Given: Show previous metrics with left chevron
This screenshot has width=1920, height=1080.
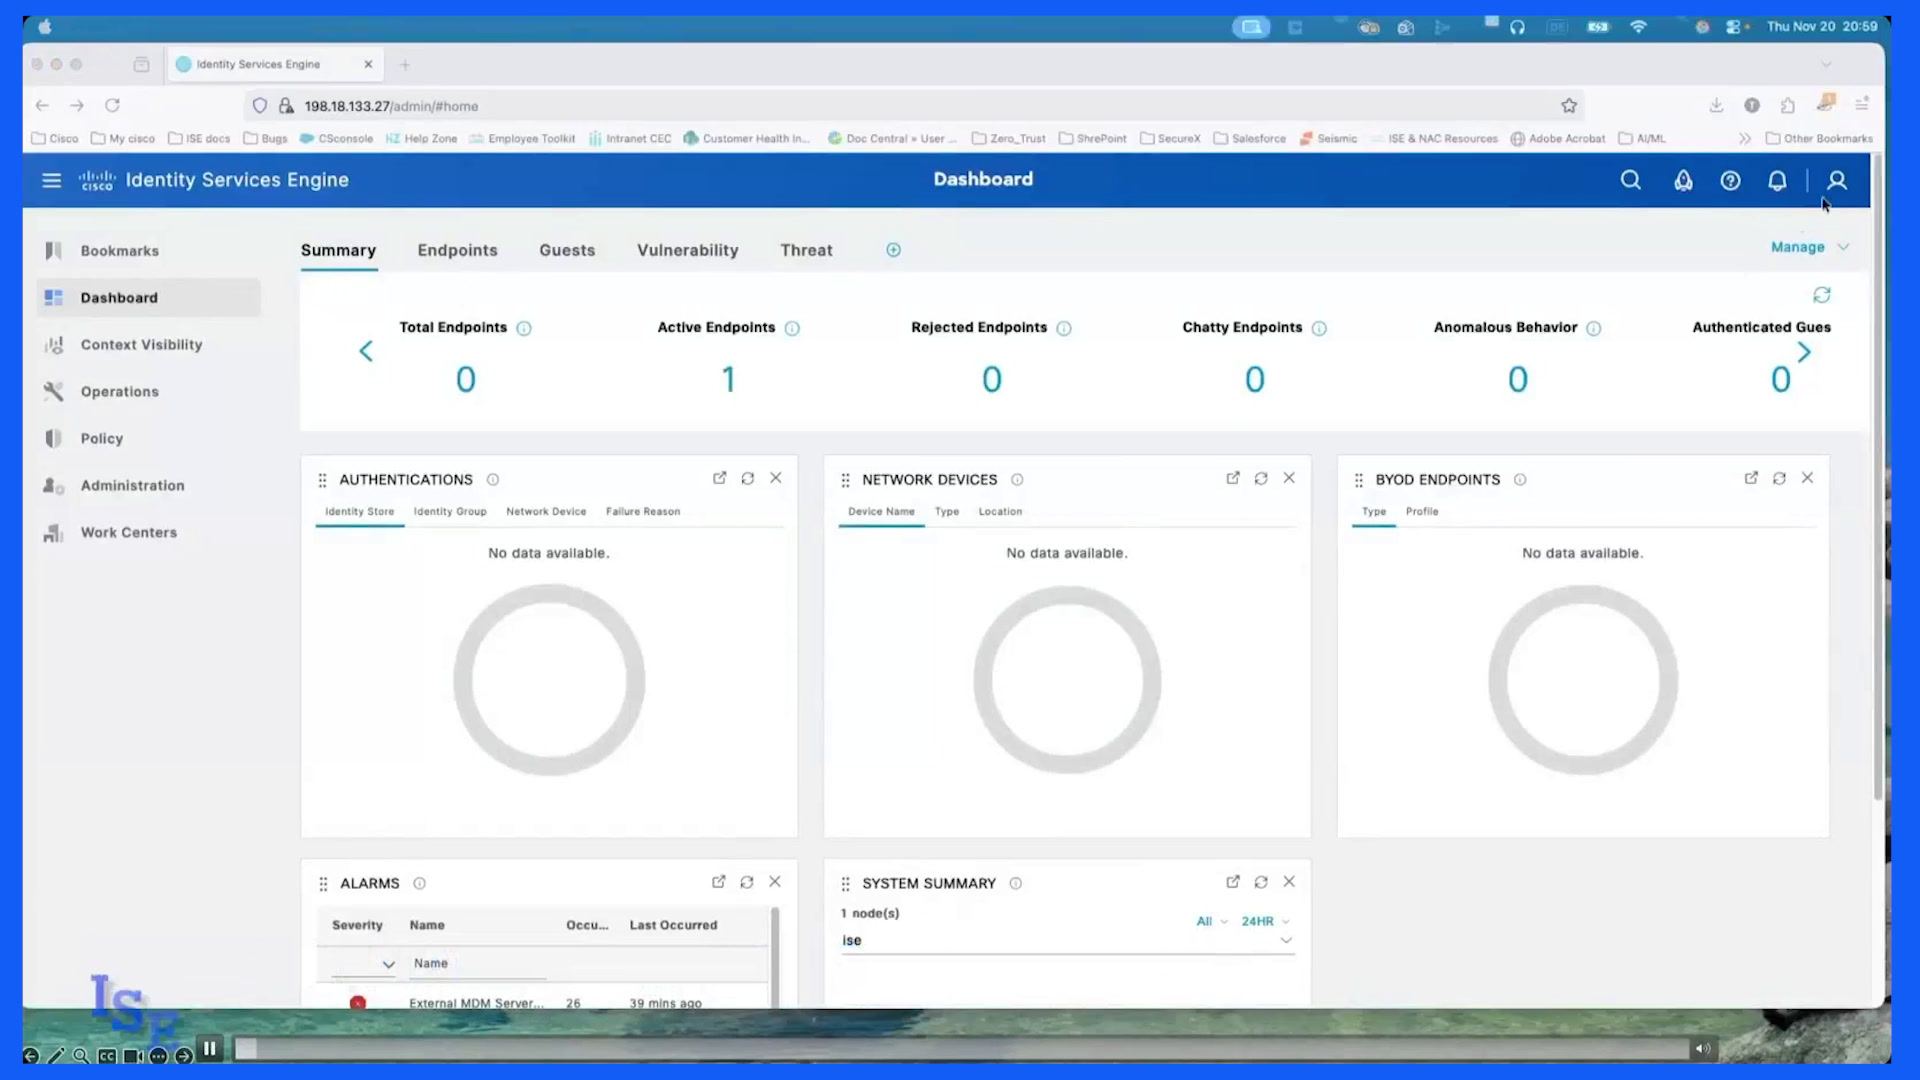Looking at the screenshot, I should 366,351.
